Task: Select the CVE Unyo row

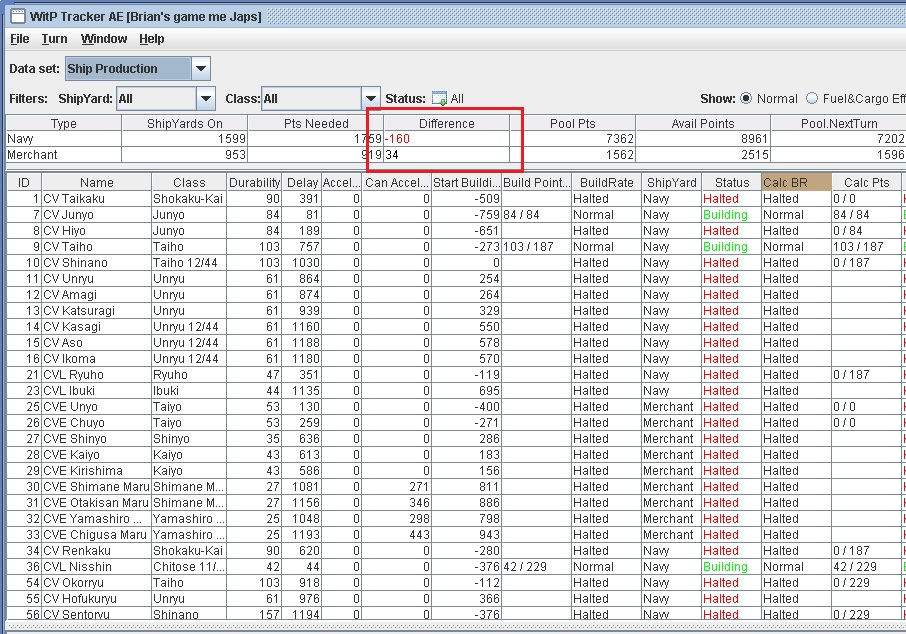Action: pos(456,407)
